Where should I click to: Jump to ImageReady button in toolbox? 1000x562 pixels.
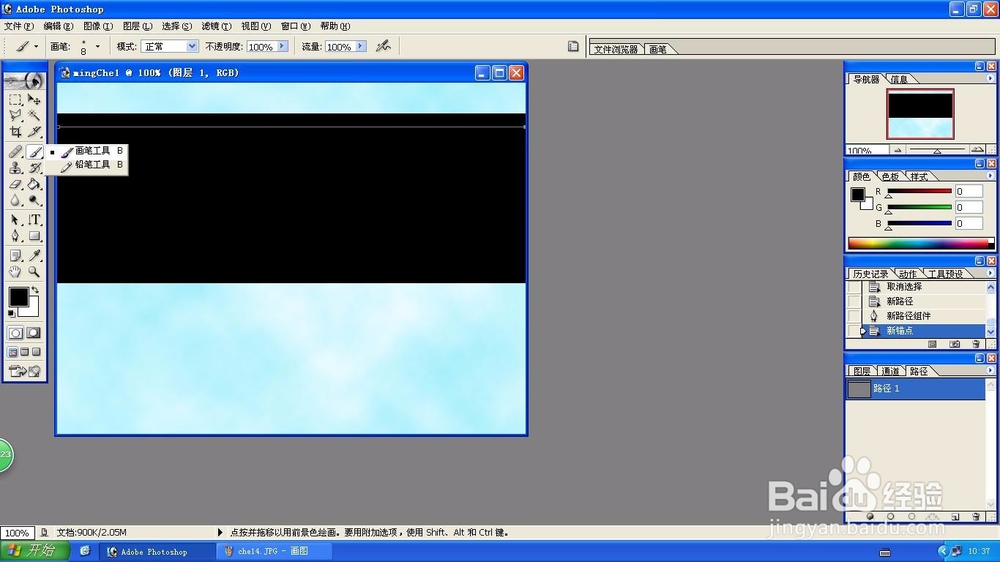tap(24, 371)
